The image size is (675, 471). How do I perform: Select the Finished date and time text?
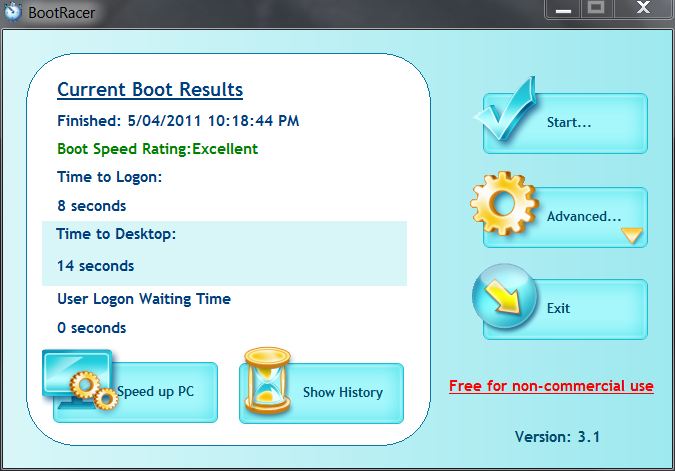pyautogui.click(x=178, y=121)
